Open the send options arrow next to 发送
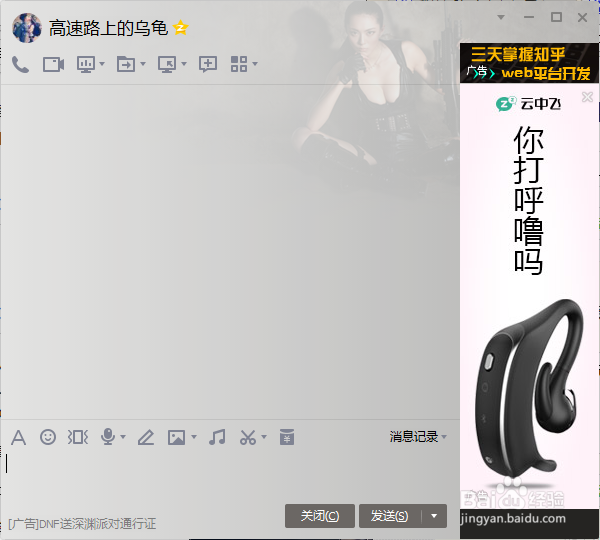 [434, 516]
